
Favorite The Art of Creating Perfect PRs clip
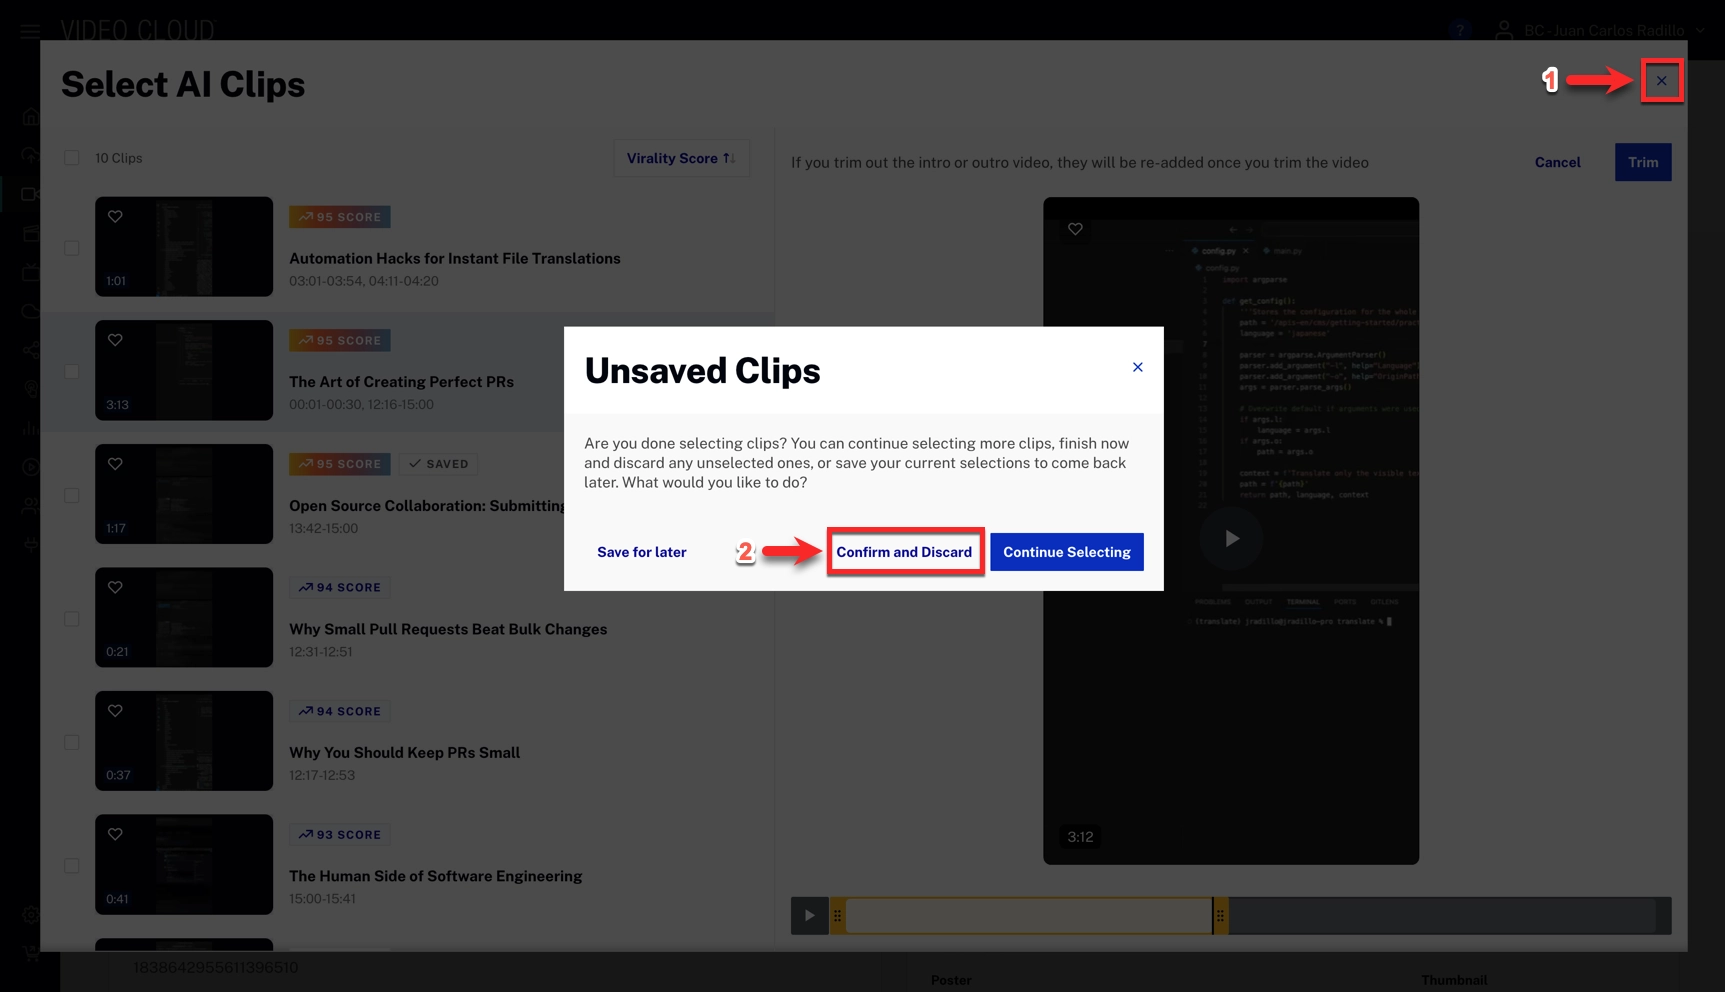(116, 341)
